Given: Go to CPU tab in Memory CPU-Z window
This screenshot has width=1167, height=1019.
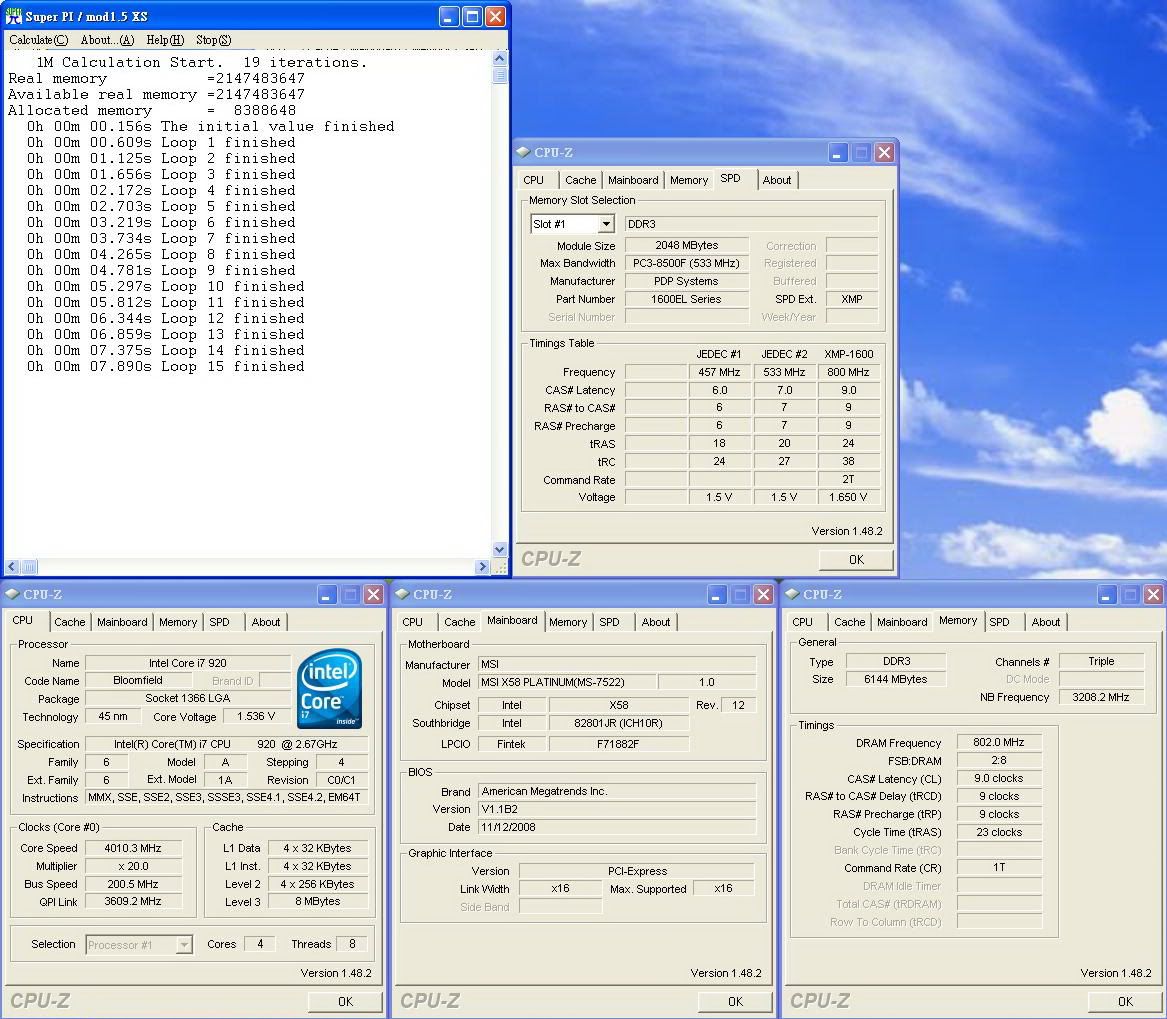Looking at the screenshot, I should [802, 622].
